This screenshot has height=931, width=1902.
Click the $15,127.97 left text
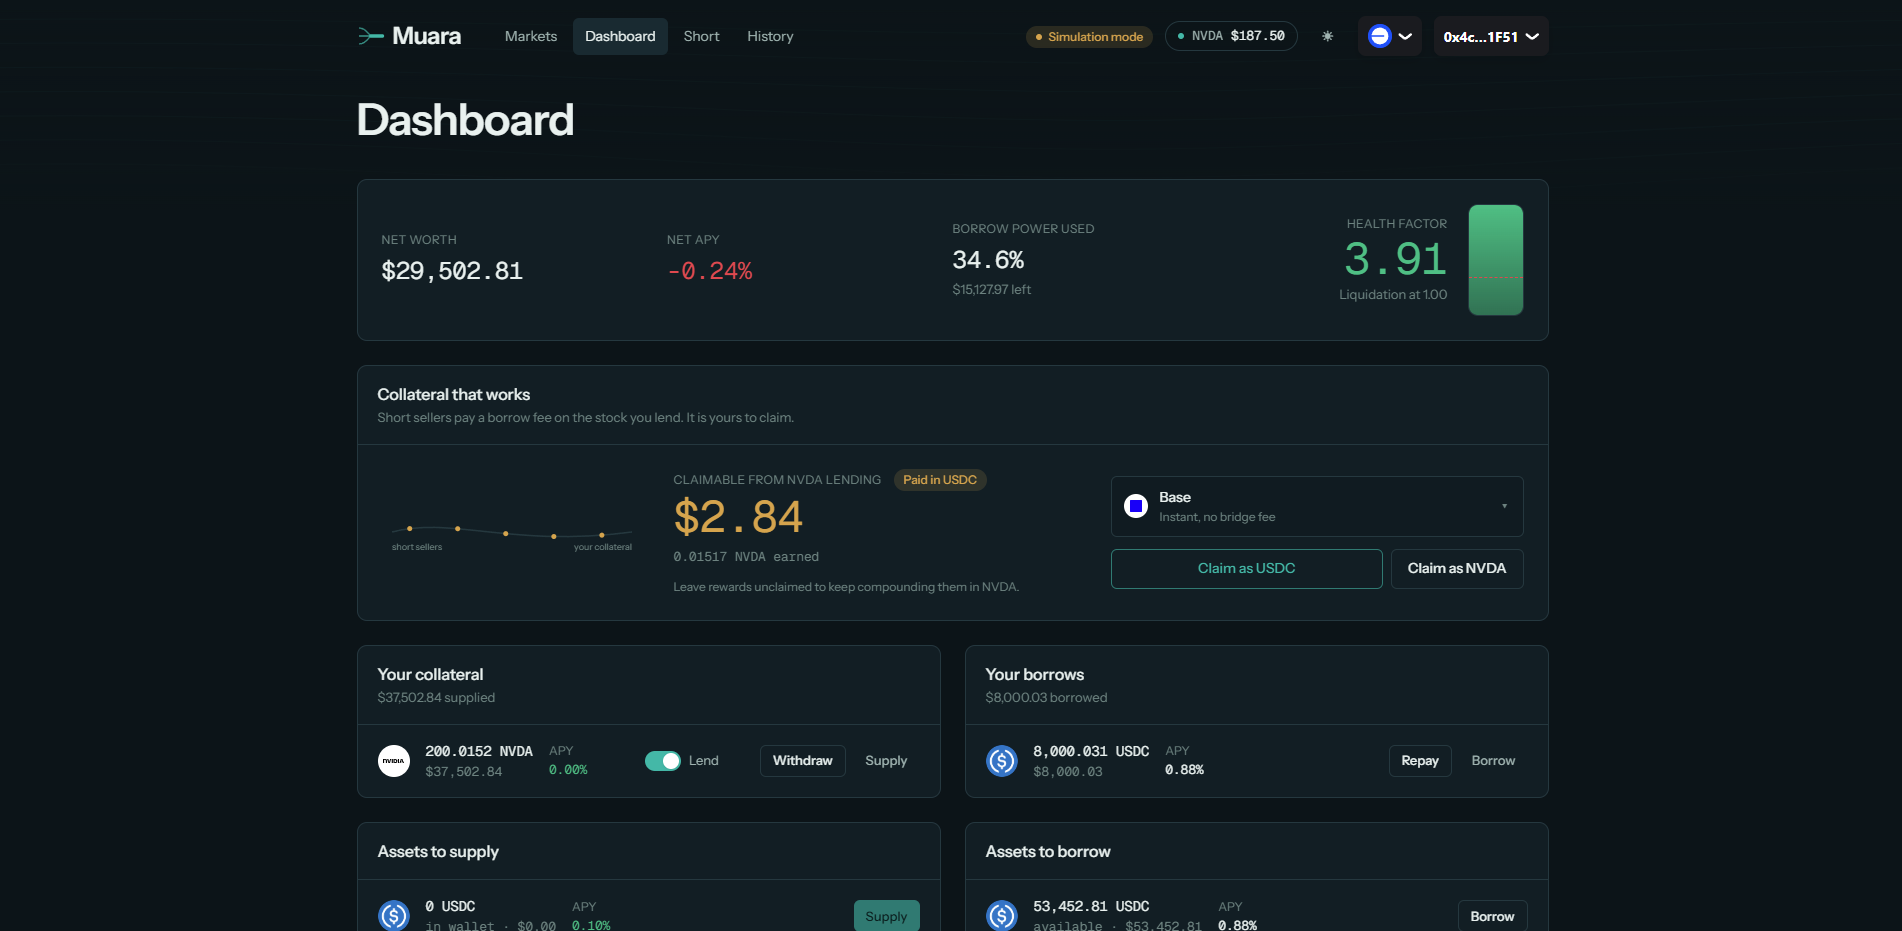pyautogui.click(x=991, y=290)
